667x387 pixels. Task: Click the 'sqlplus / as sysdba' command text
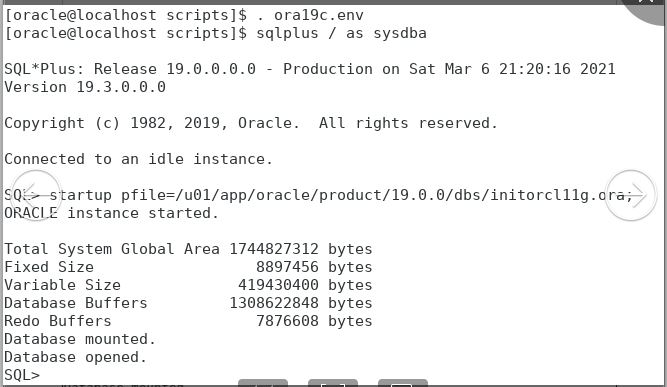(x=341, y=33)
